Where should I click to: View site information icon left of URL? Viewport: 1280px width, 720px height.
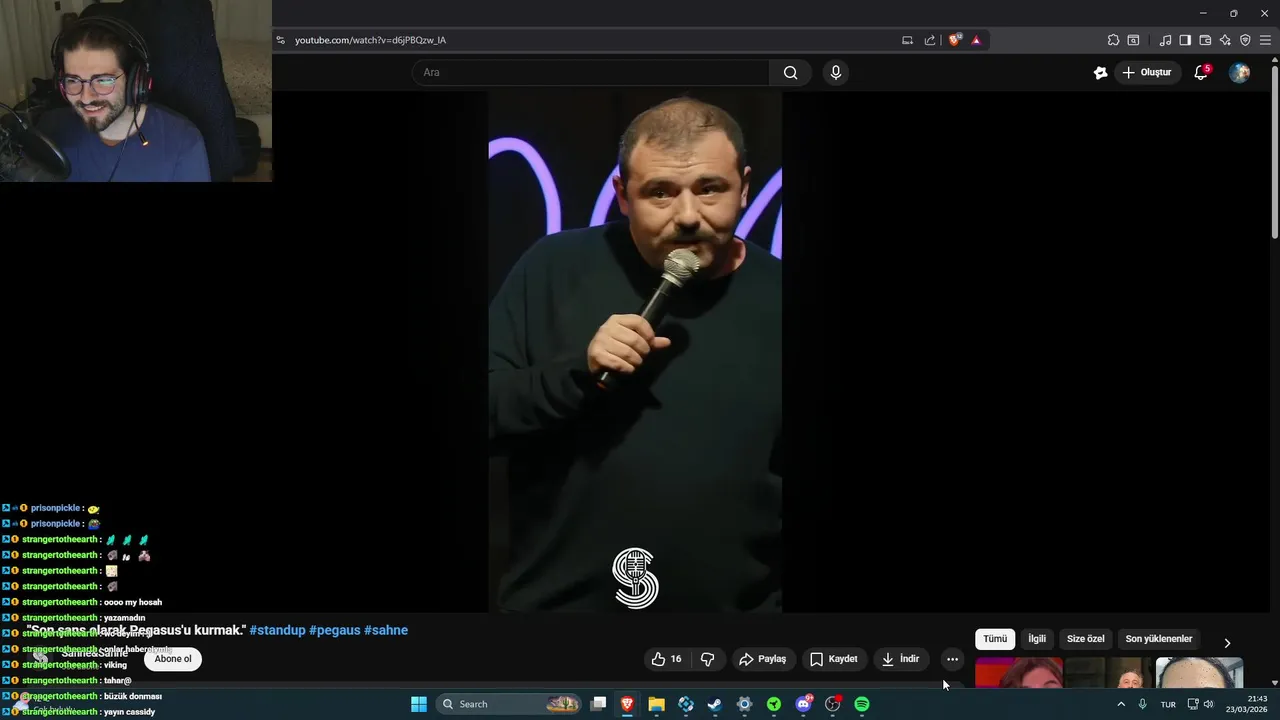click(281, 40)
